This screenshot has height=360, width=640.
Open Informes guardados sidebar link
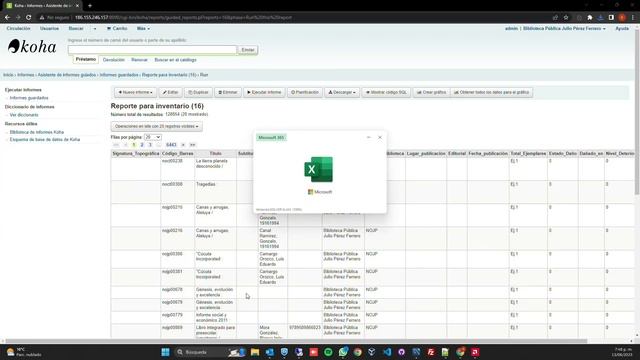(29, 98)
